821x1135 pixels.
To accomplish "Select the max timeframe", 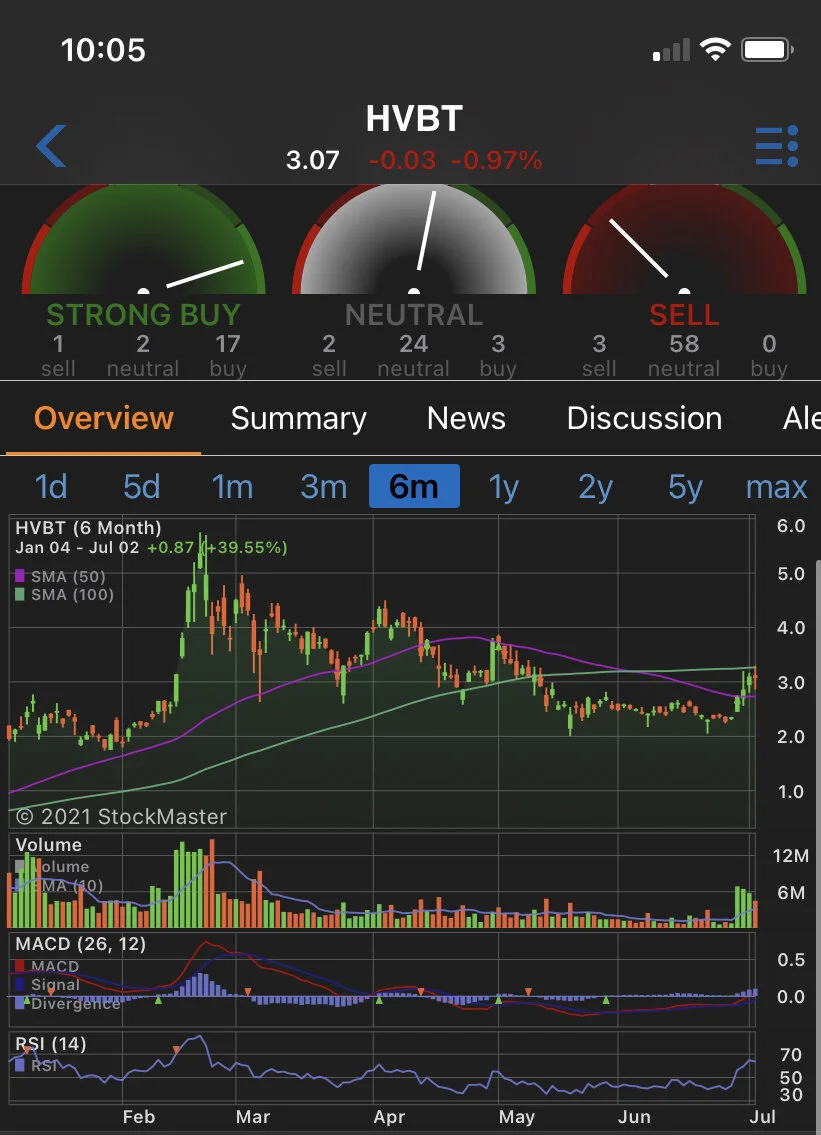I will tap(776, 487).
